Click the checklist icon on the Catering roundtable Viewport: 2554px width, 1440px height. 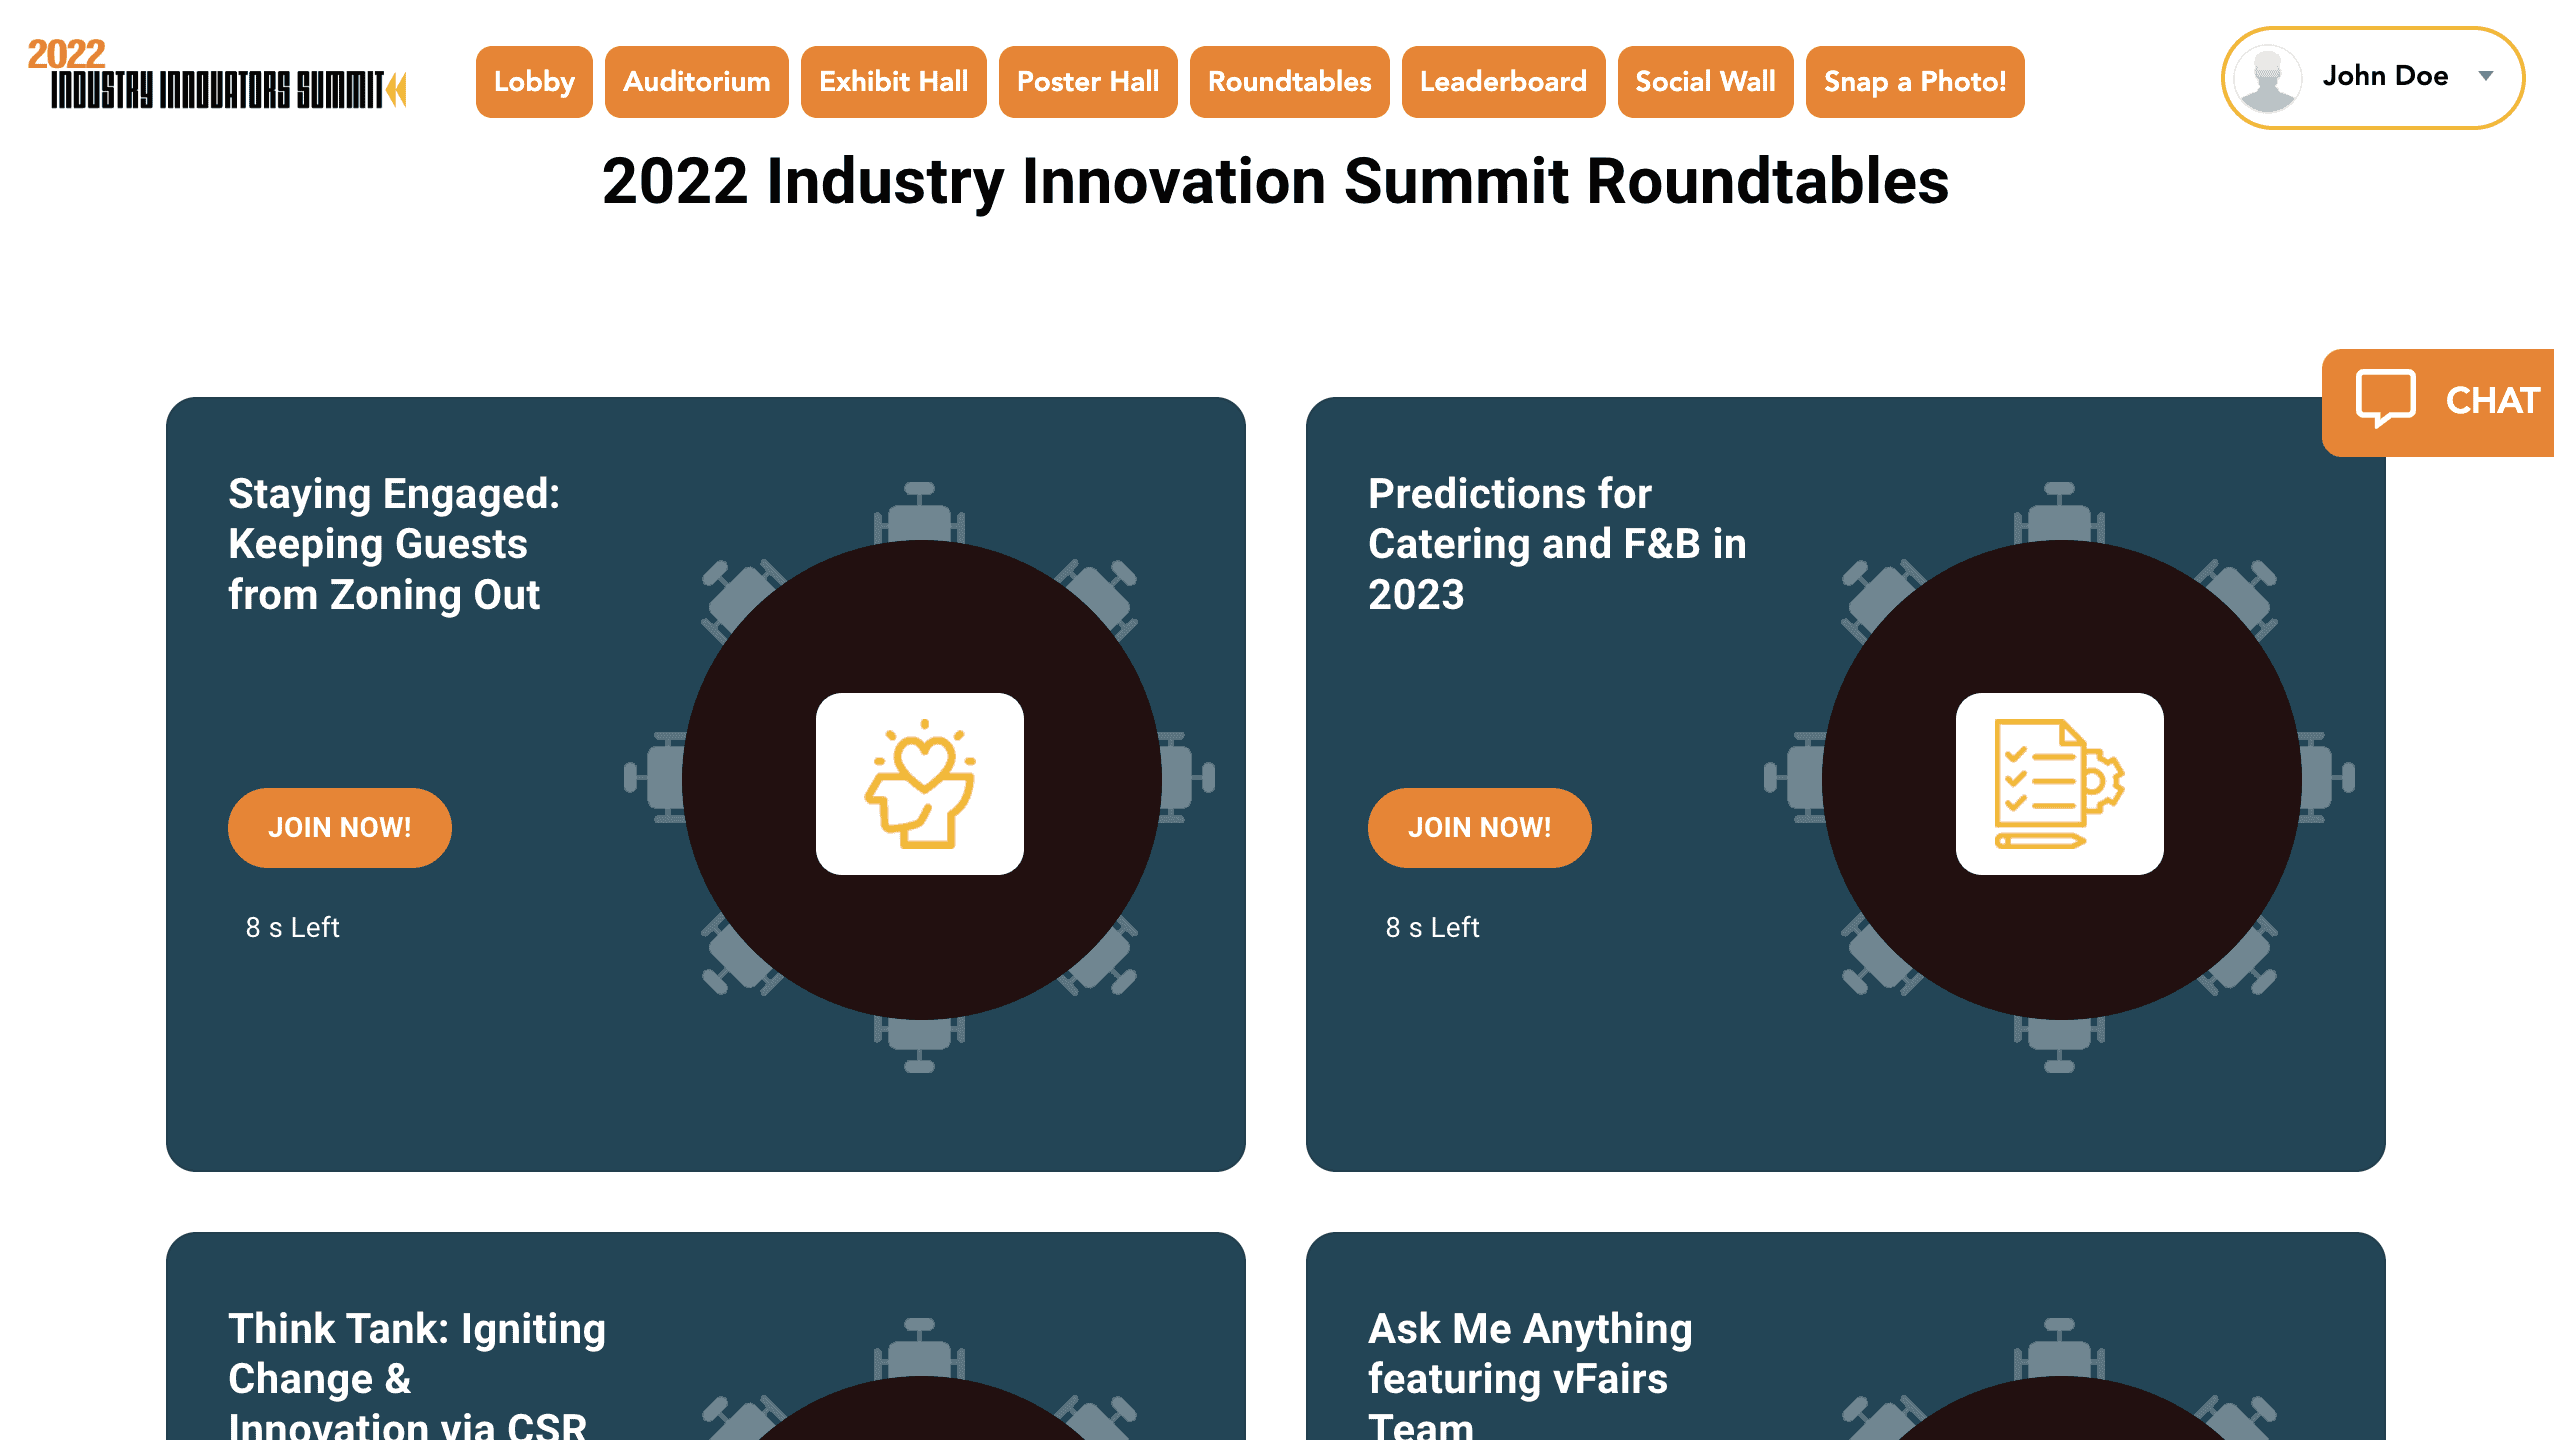coord(2059,784)
